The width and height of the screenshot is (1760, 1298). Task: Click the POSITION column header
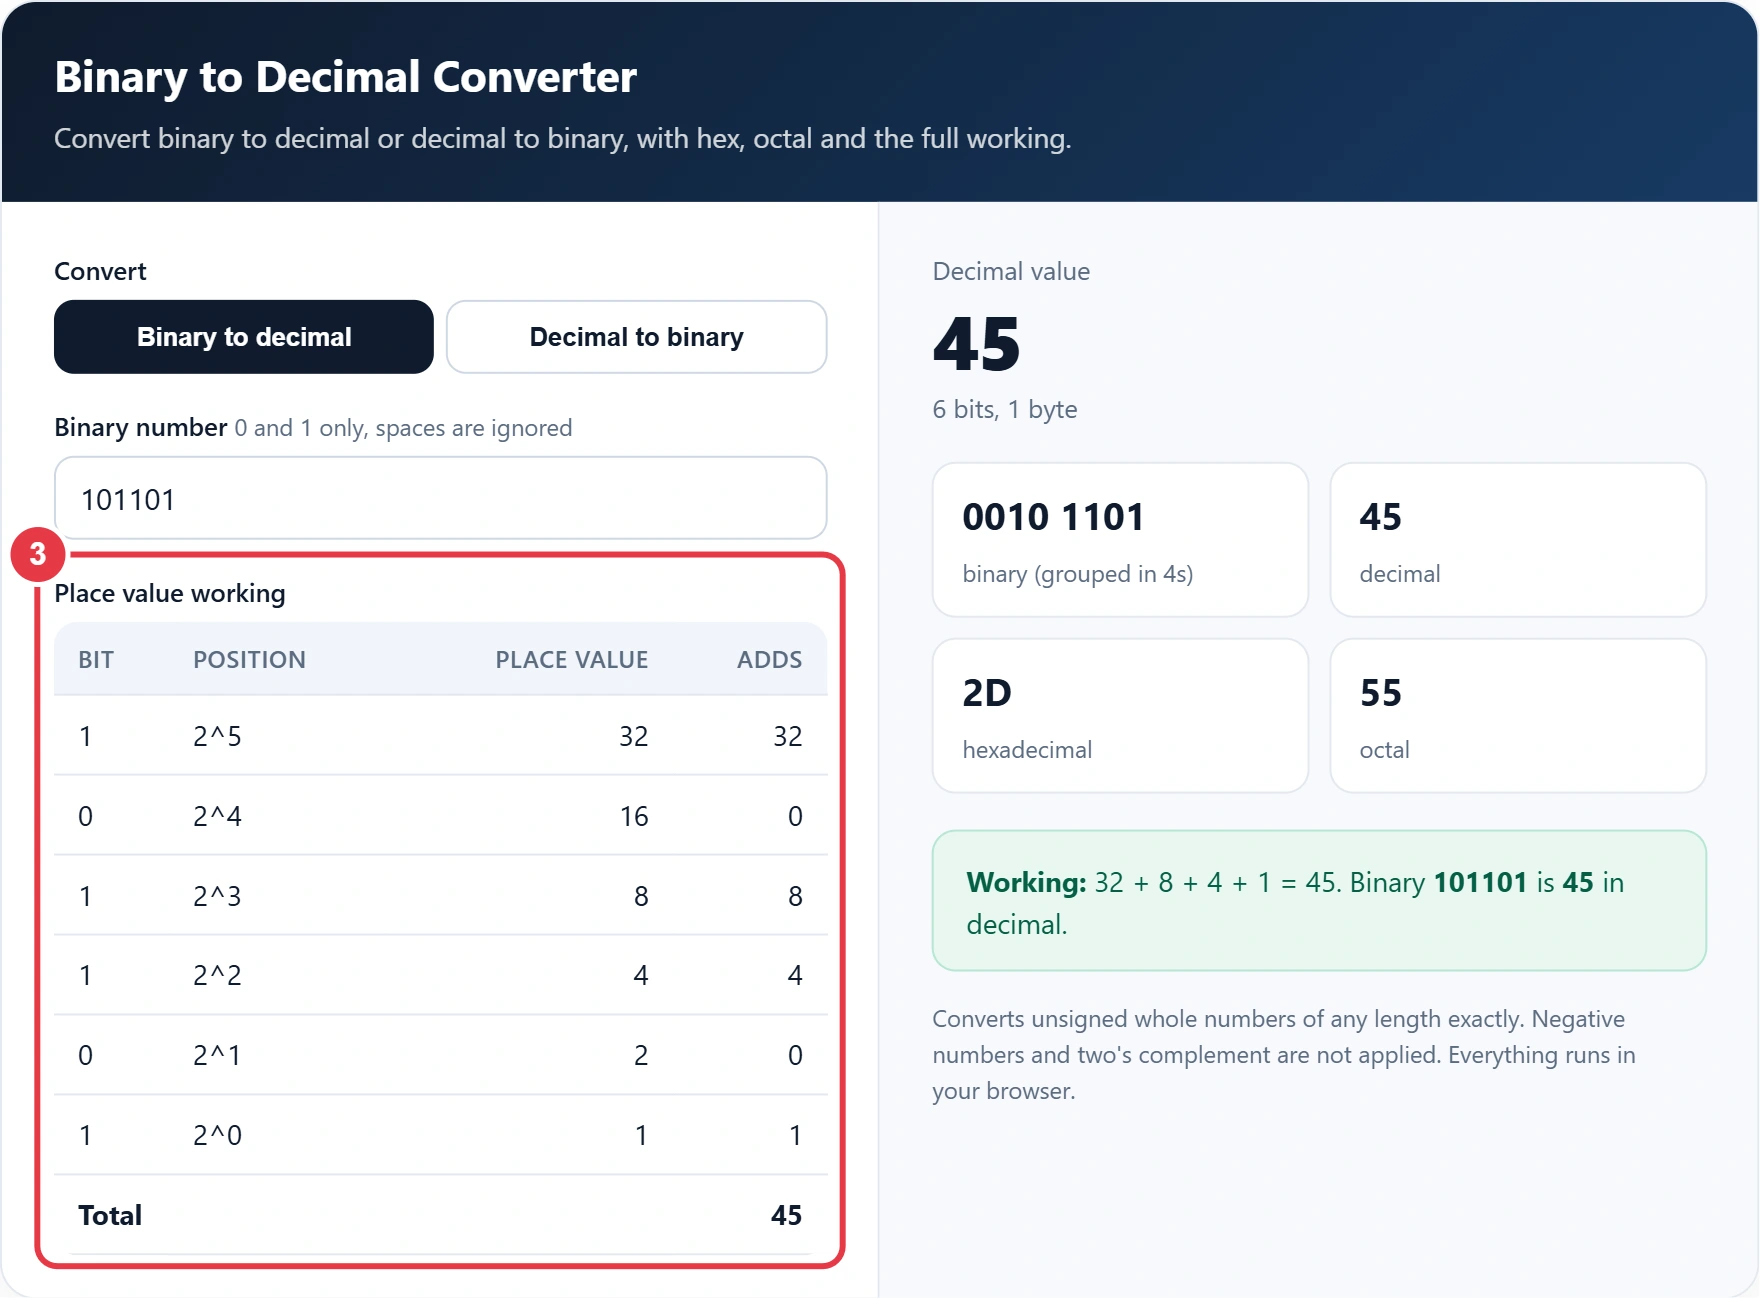(249, 660)
